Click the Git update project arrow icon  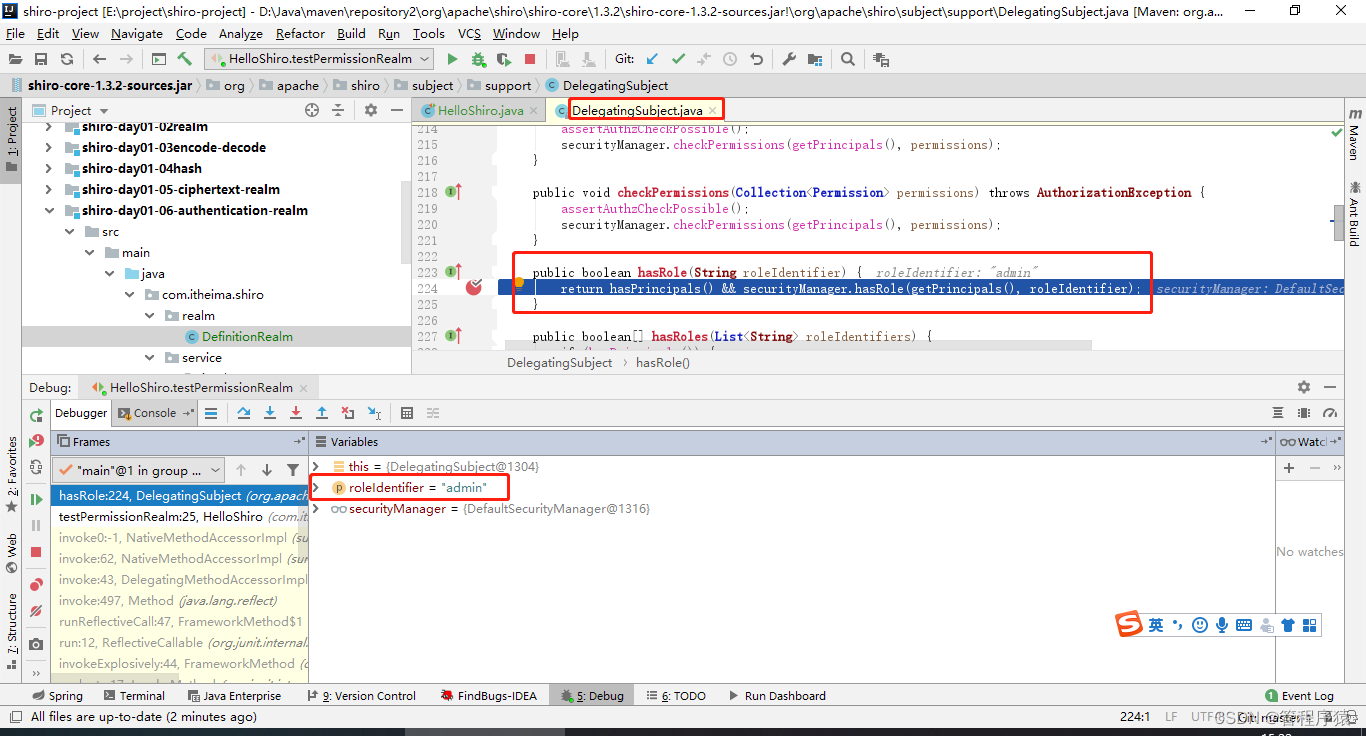pos(653,60)
